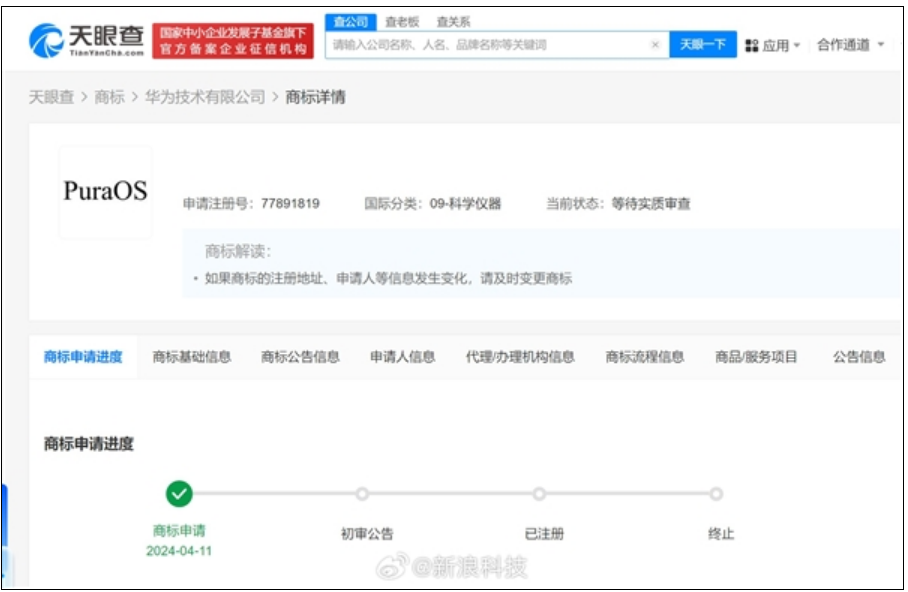This screenshot has width=908, height=592.
Task: Select the 查公司 search tab
Action: [x=350, y=22]
